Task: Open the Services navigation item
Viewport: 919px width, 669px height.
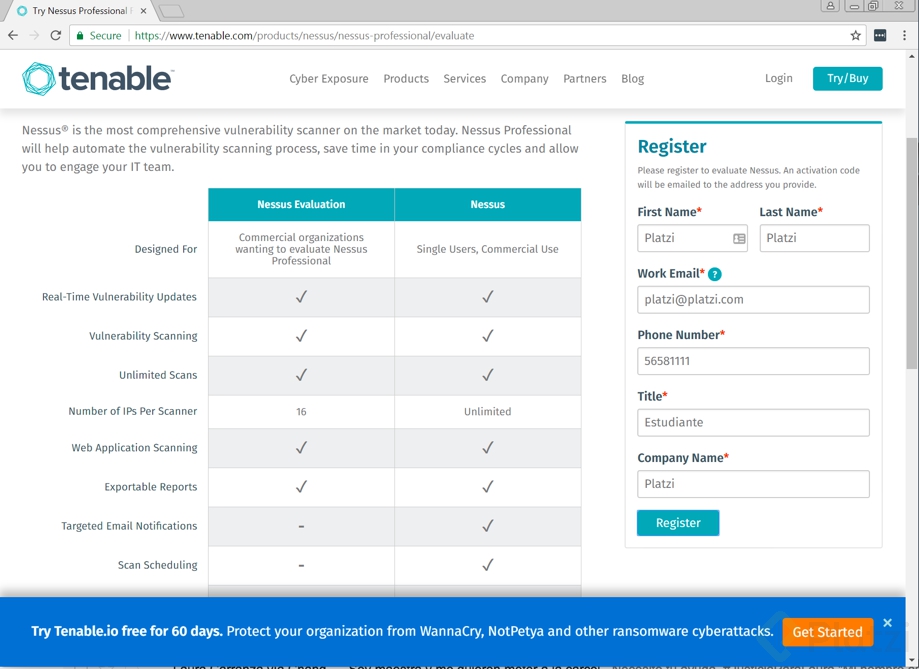Action: [x=465, y=79]
